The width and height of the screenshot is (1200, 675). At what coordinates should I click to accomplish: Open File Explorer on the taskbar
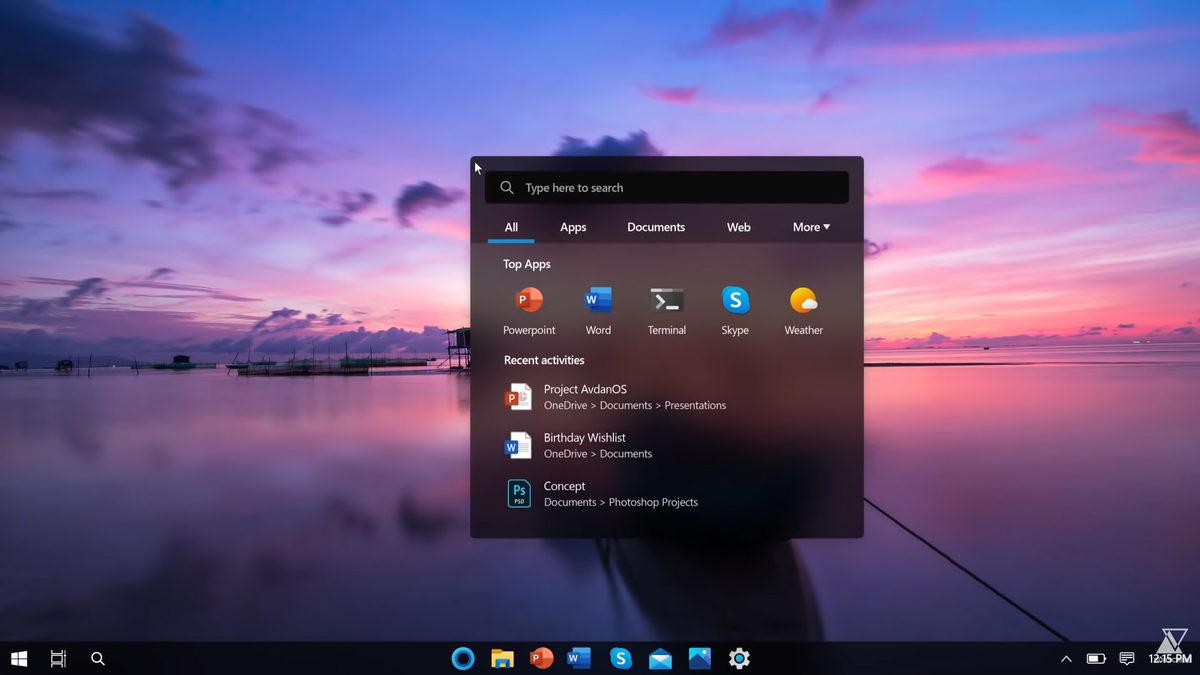pos(502,658)
